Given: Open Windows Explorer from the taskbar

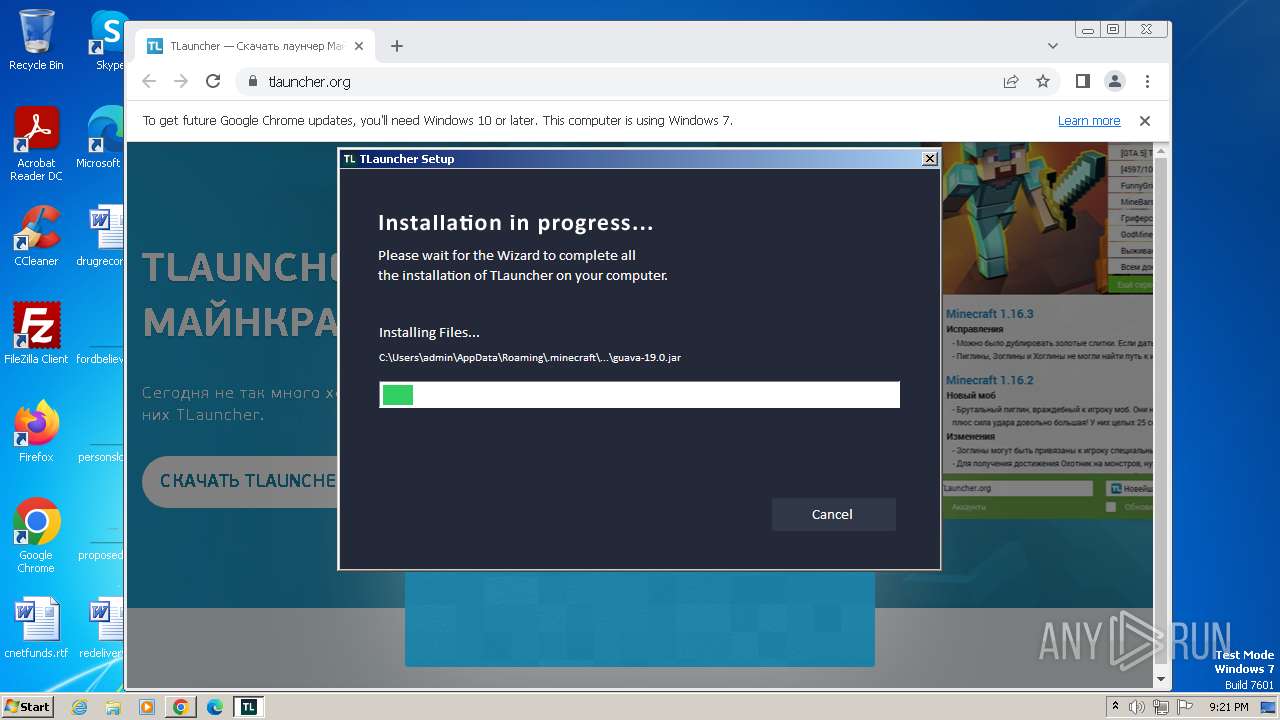Looking at the screenshot, I should pos(113,707).
